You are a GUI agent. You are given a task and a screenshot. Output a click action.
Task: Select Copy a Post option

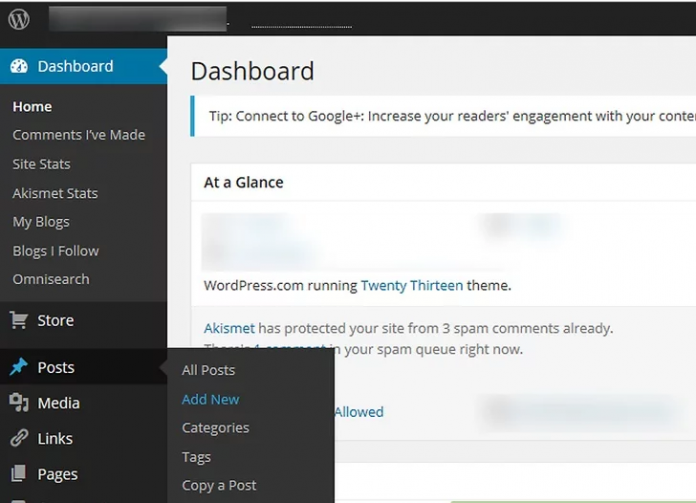219,485
